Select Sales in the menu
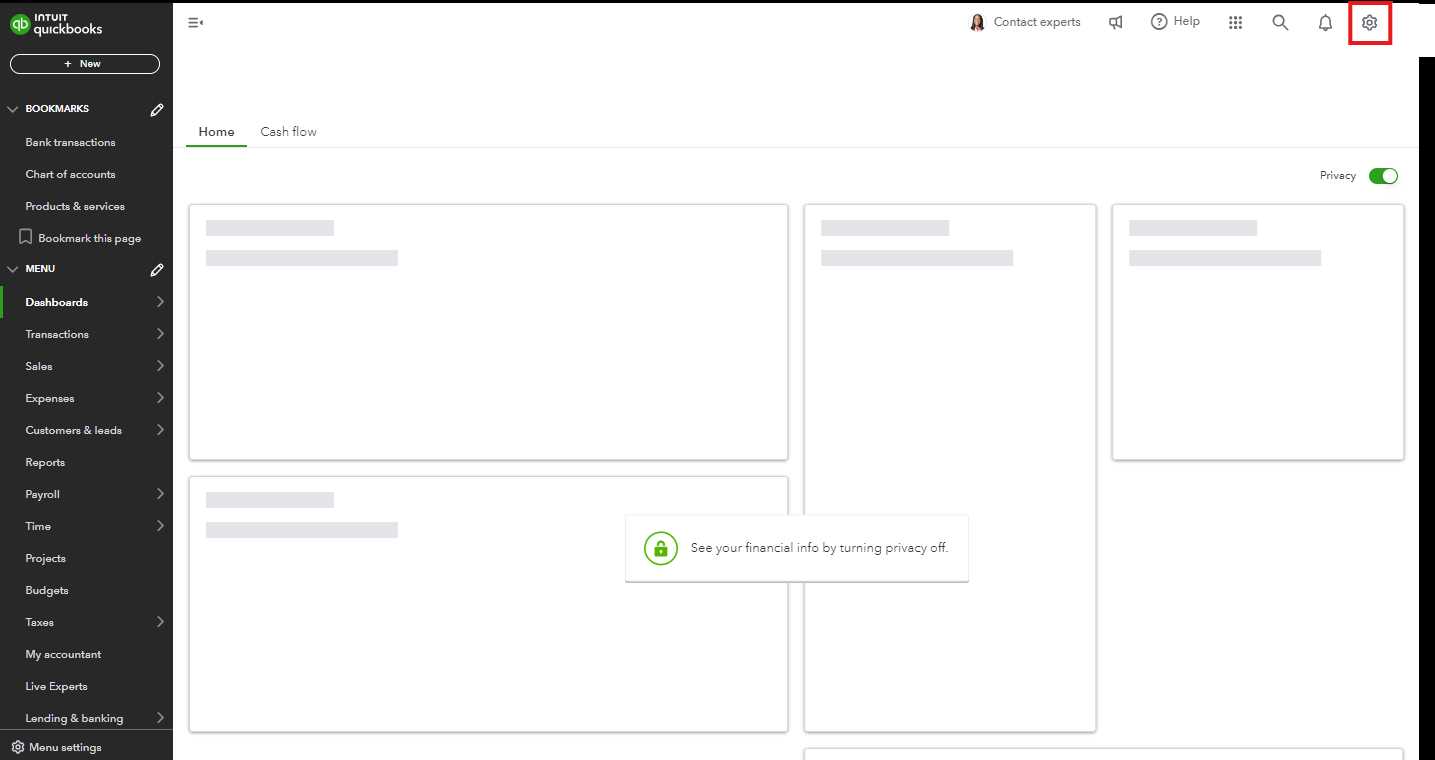1435x760 pixels. click(39, 366)
